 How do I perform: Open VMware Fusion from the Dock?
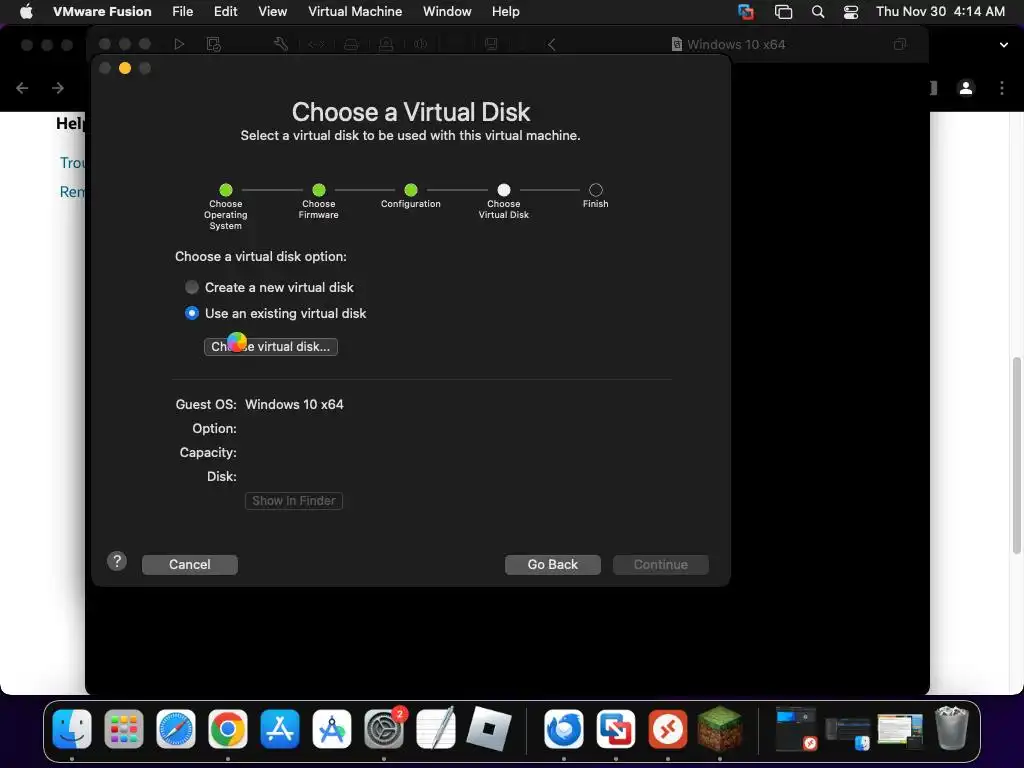(x=616, y=729)
